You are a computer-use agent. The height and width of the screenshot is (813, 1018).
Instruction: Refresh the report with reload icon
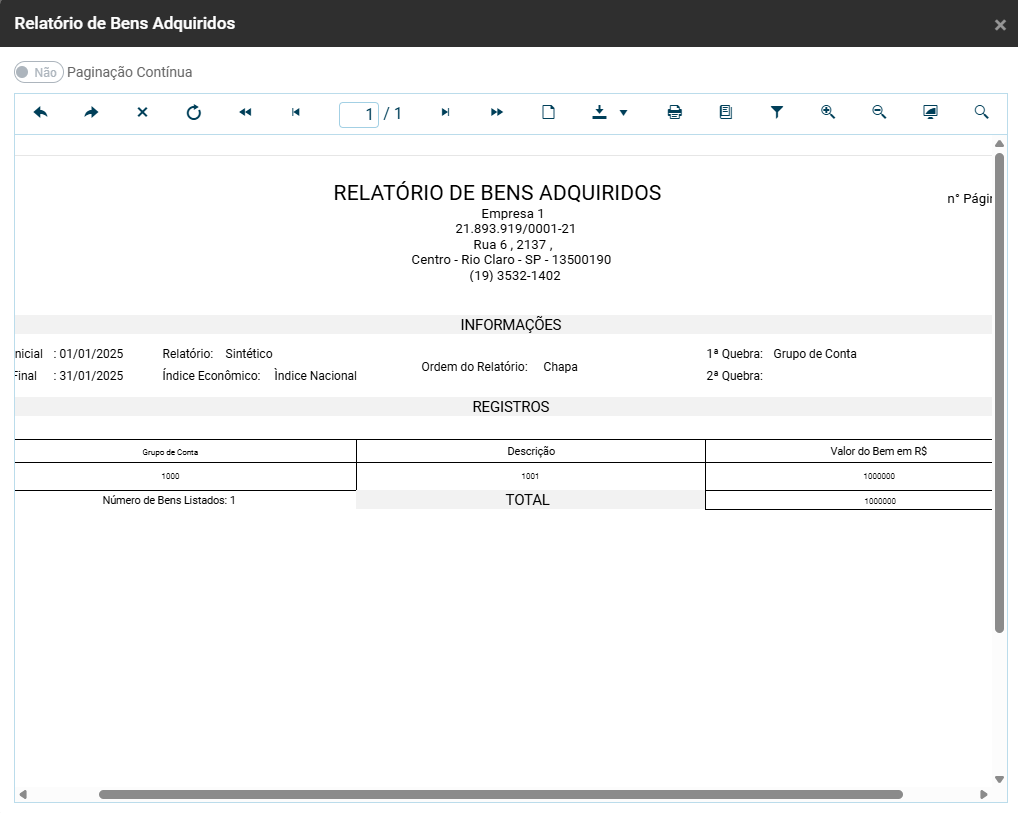tap(194, 113)
